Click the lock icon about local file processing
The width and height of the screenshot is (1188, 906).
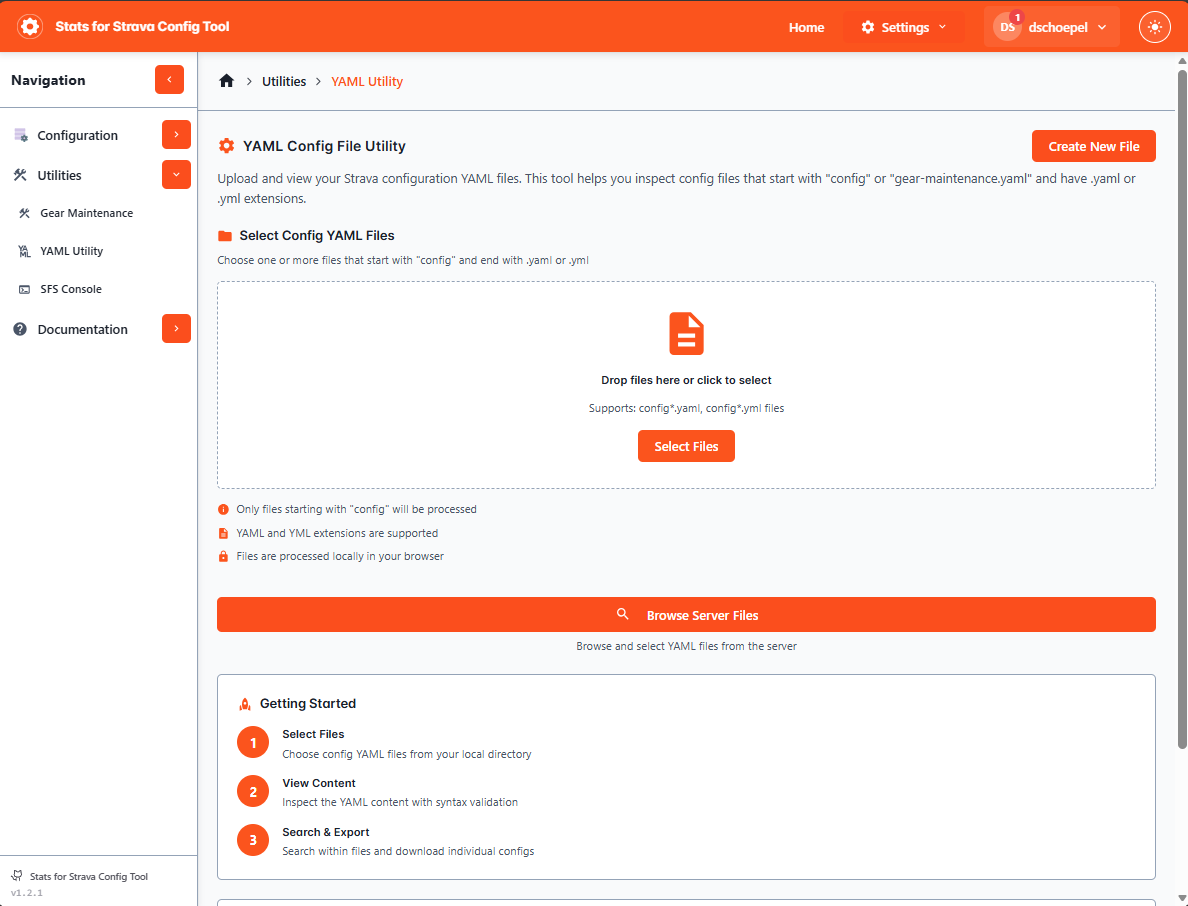point(223,556)
